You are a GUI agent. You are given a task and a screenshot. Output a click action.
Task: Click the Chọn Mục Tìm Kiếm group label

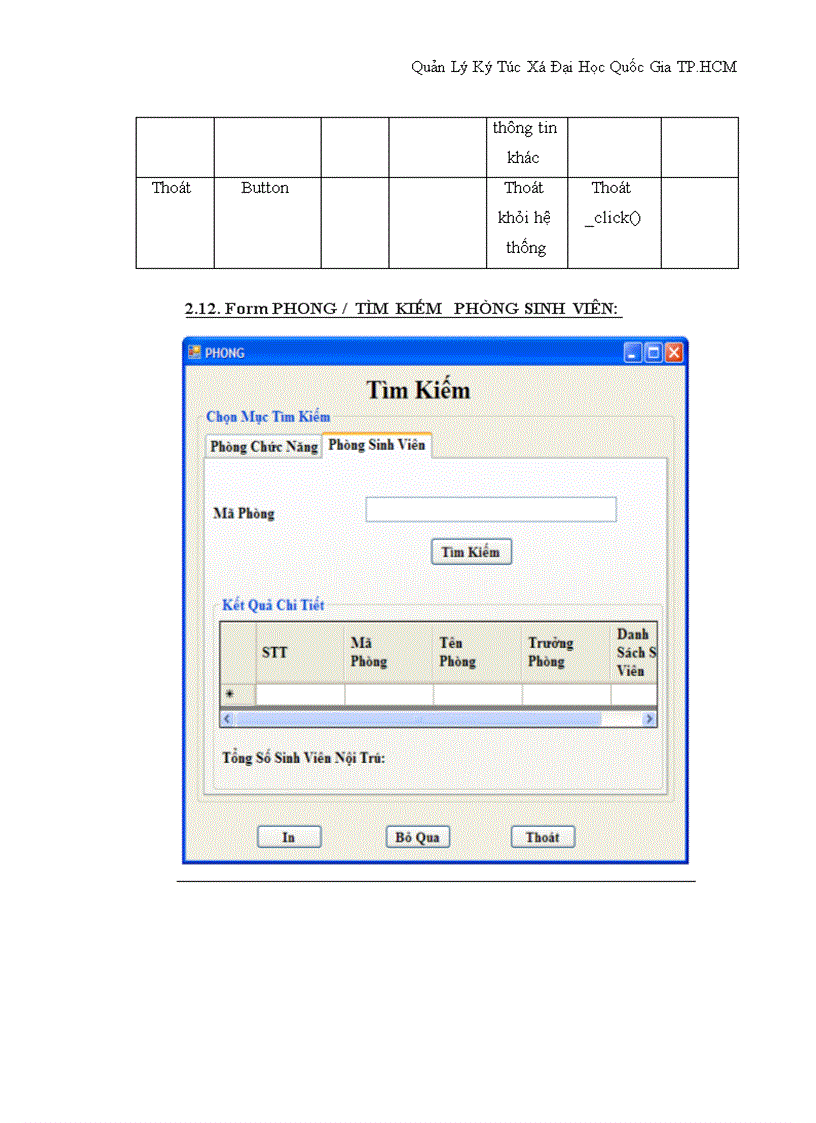265,417
